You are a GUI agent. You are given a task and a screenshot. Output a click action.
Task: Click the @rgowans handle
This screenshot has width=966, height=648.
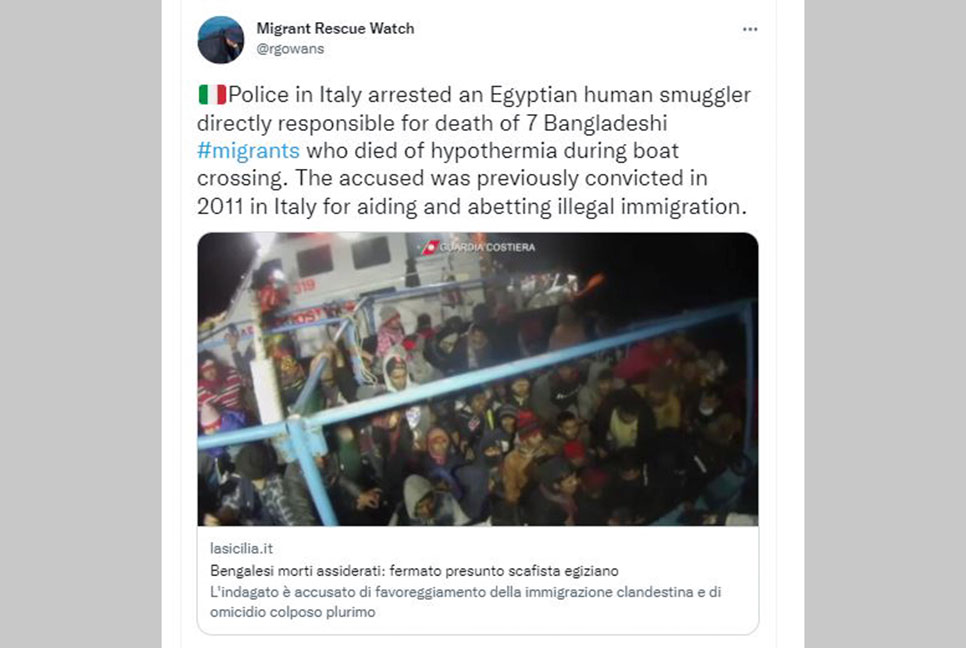click(290, 49)
